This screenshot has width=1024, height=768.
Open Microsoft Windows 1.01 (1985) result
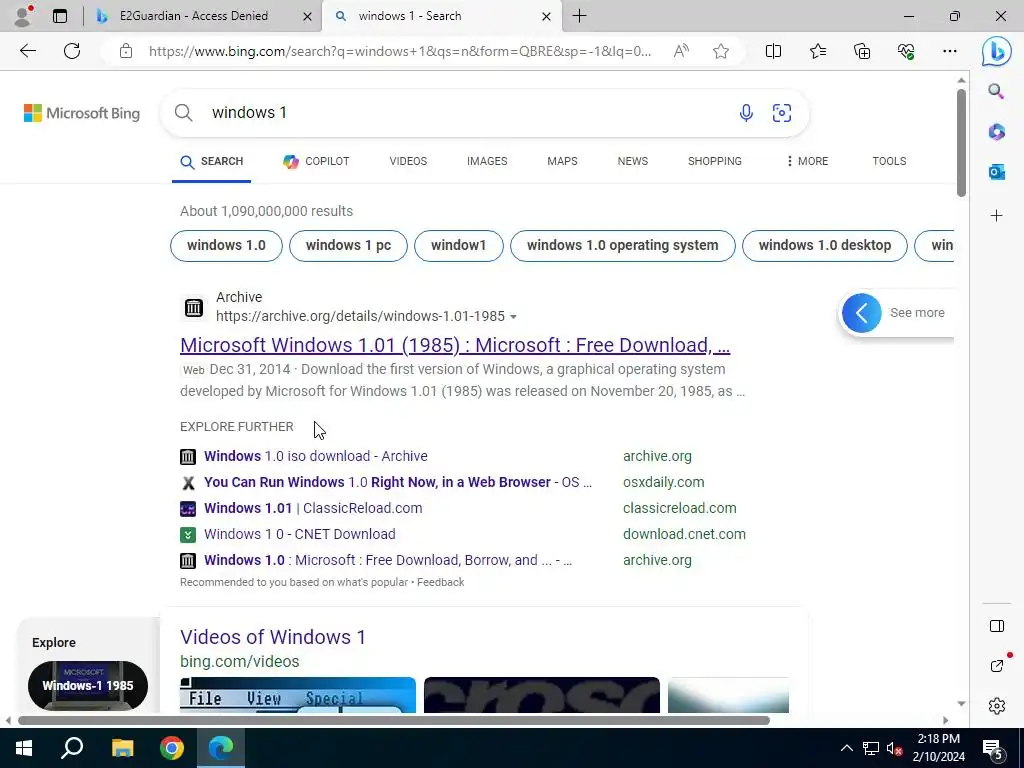click(455, 345)
